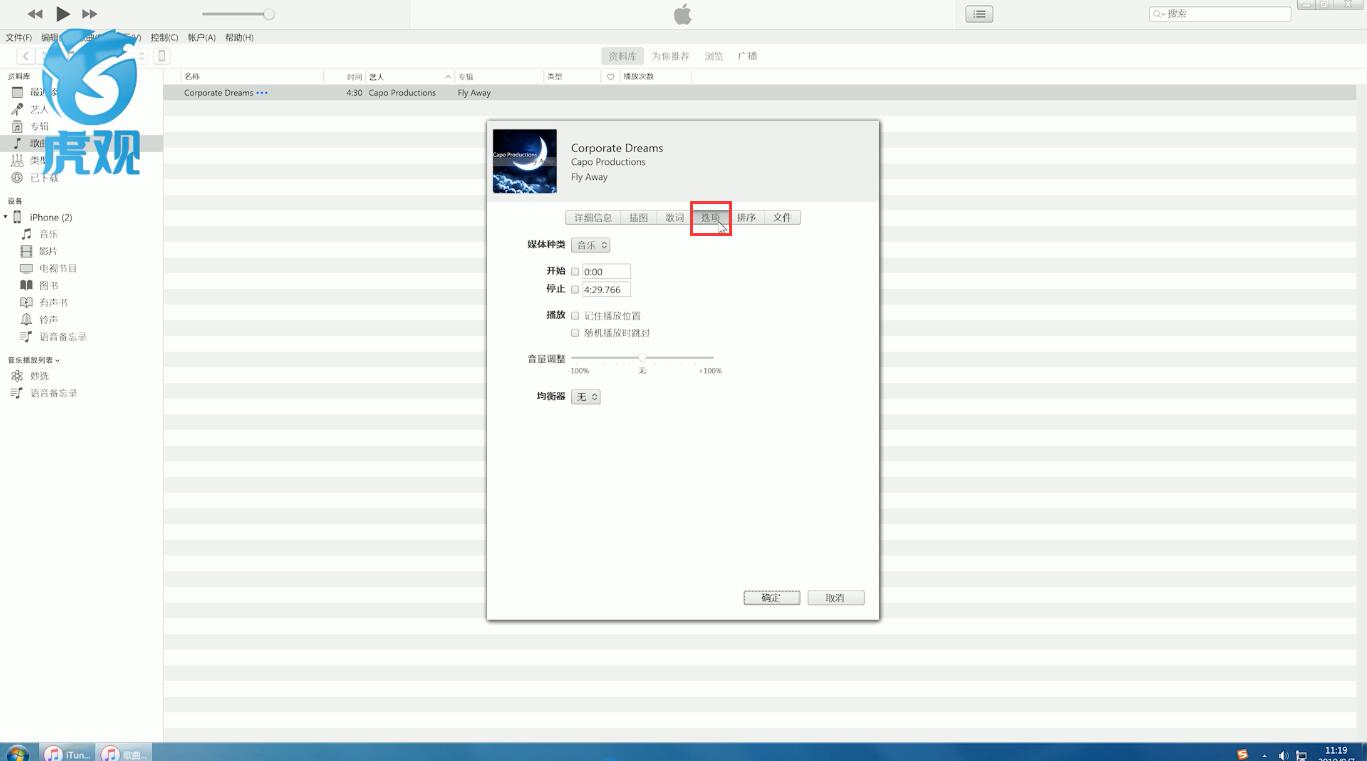Enable the 停止 stop time checkbox
The image size is (1367, 761).
(575, 290)
